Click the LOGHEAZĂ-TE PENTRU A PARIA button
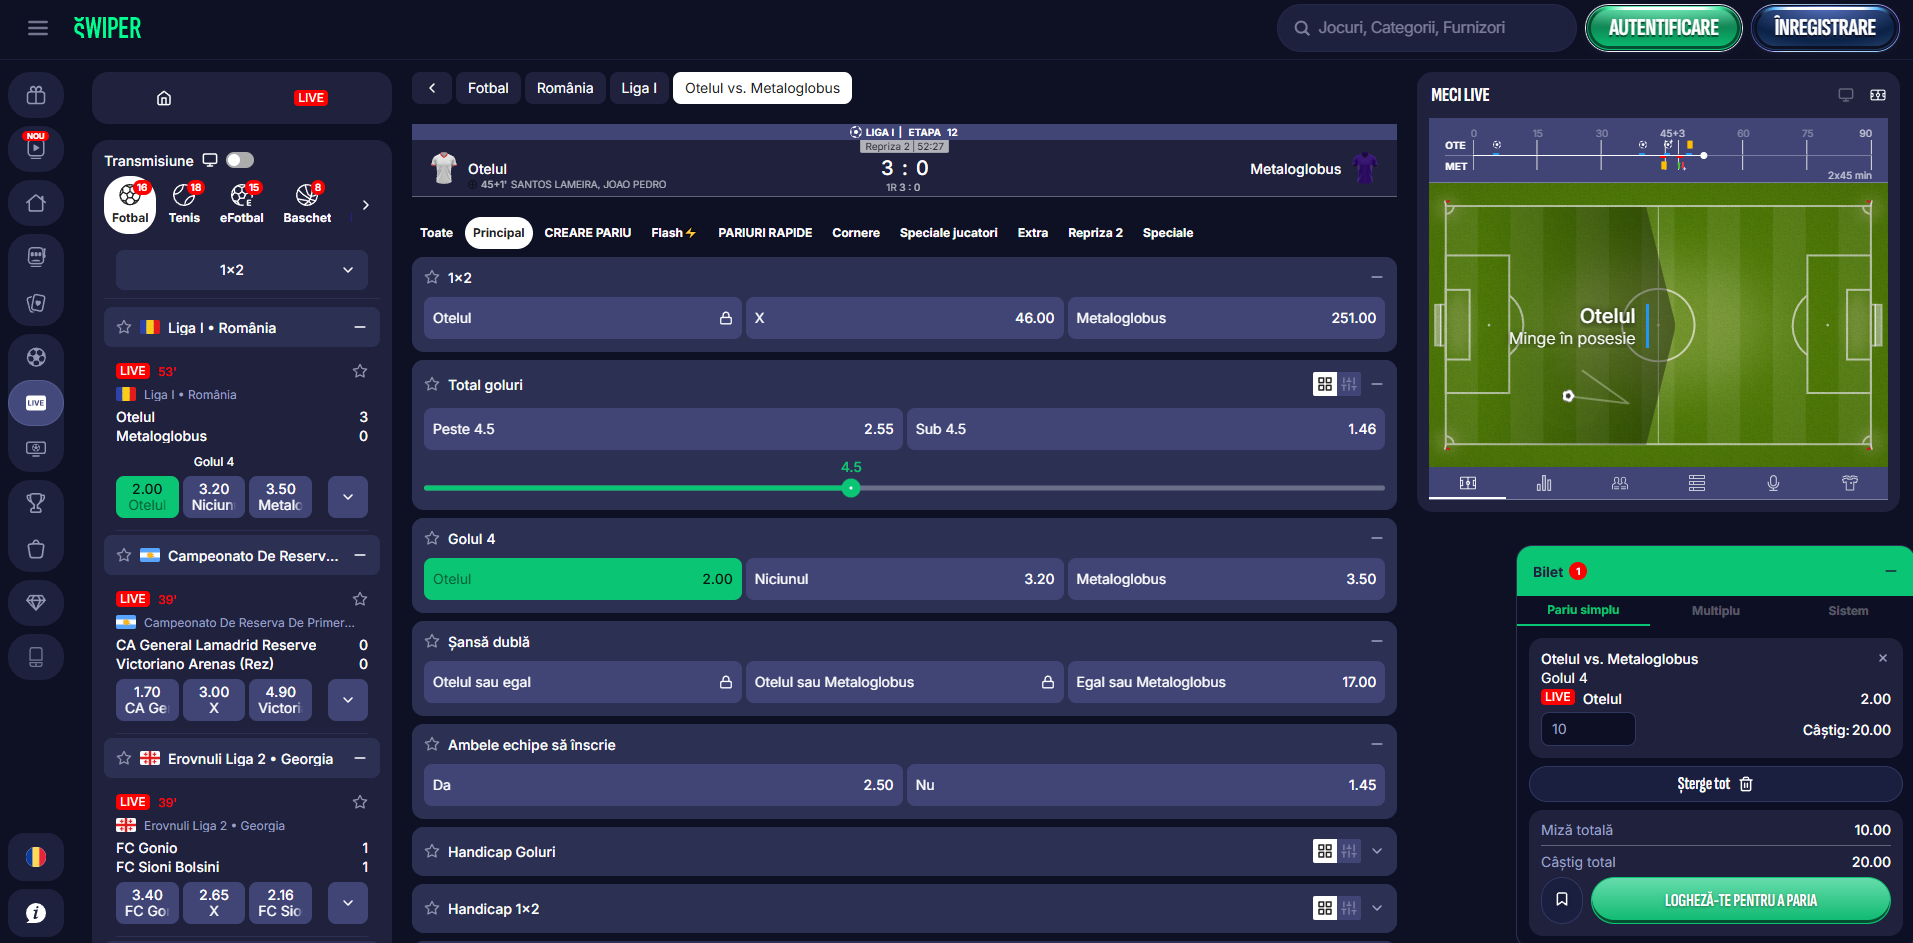 [1740, 900]
